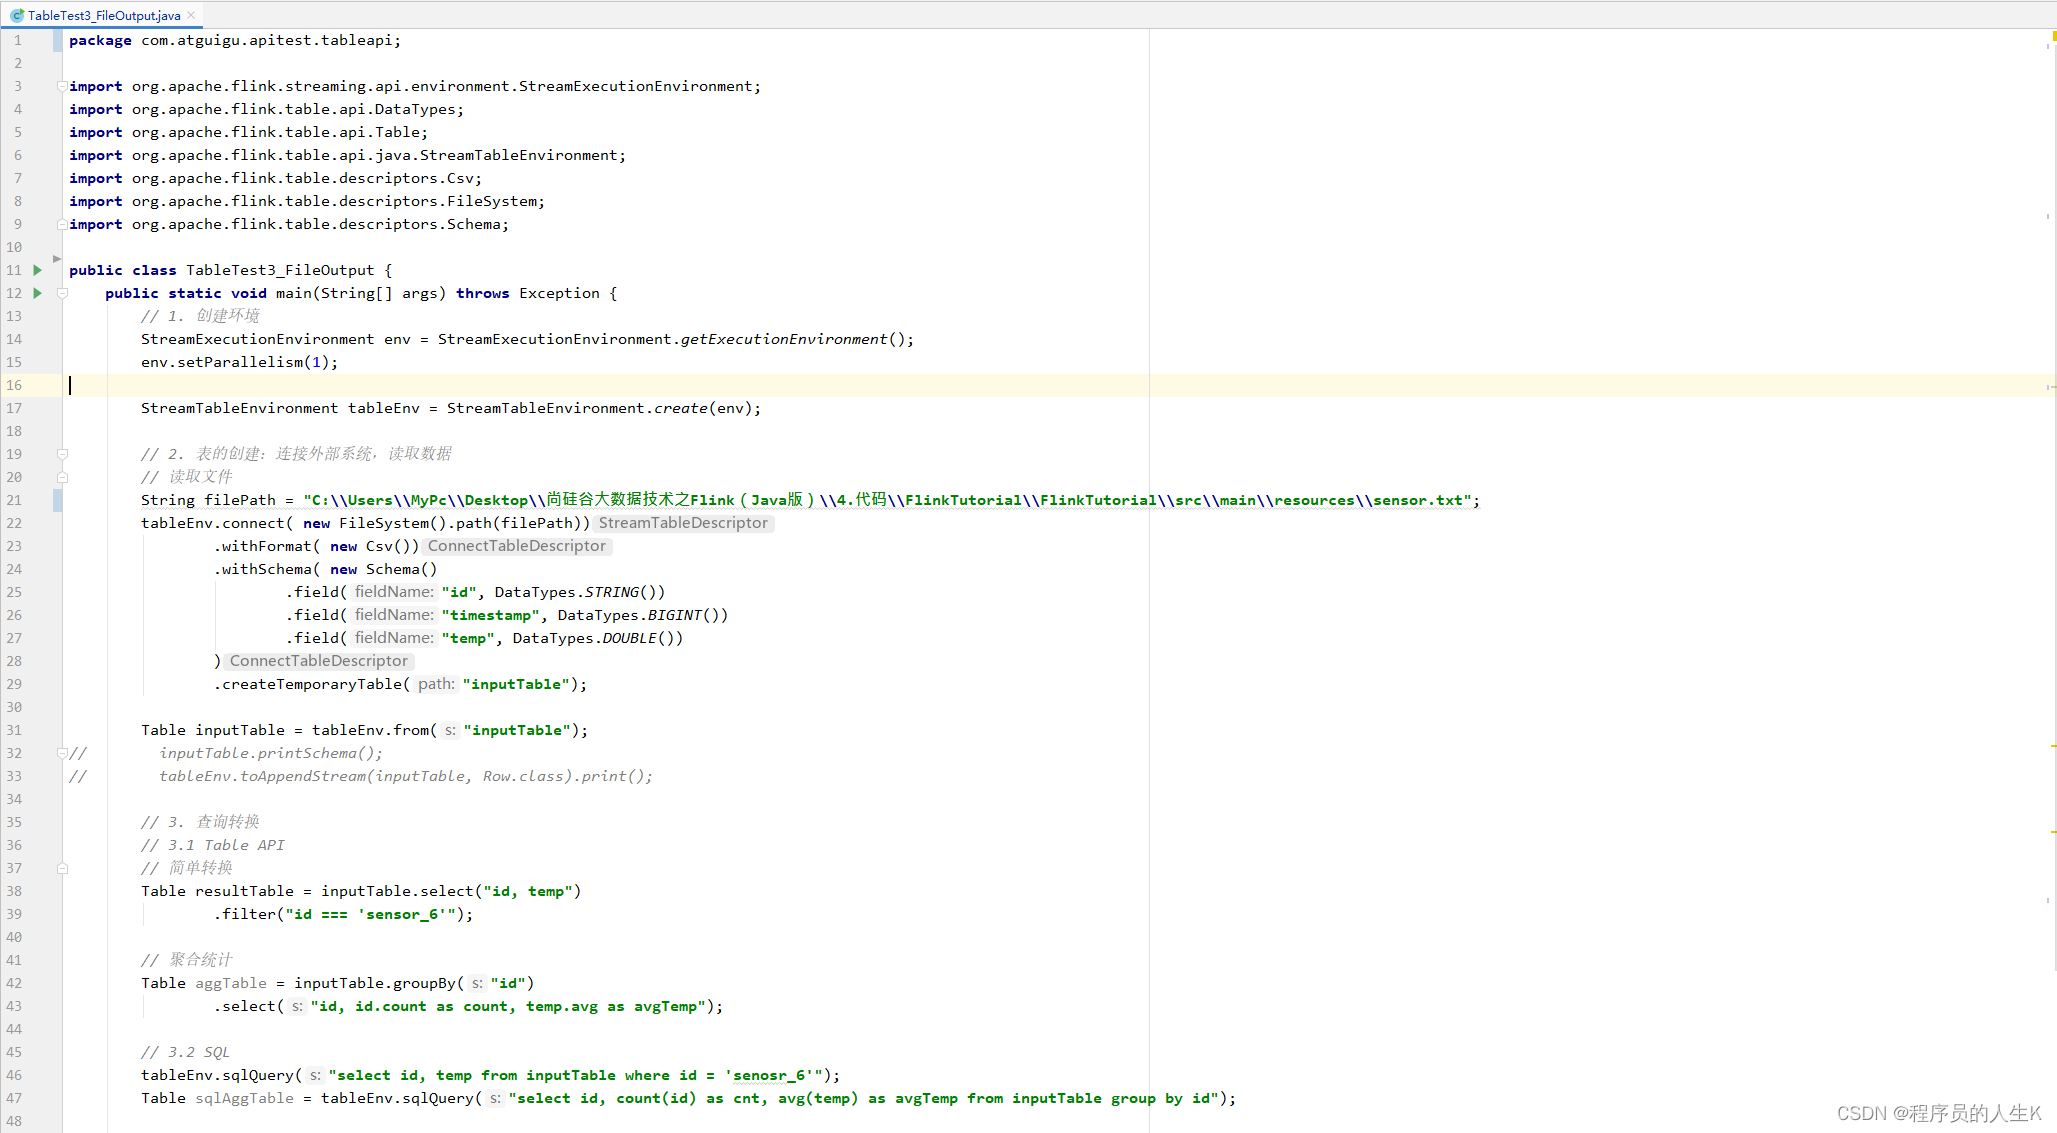Screen dimensions: 2057x1133
Task: Fold the comment block starting at line 19
Action: pos(62,454)
